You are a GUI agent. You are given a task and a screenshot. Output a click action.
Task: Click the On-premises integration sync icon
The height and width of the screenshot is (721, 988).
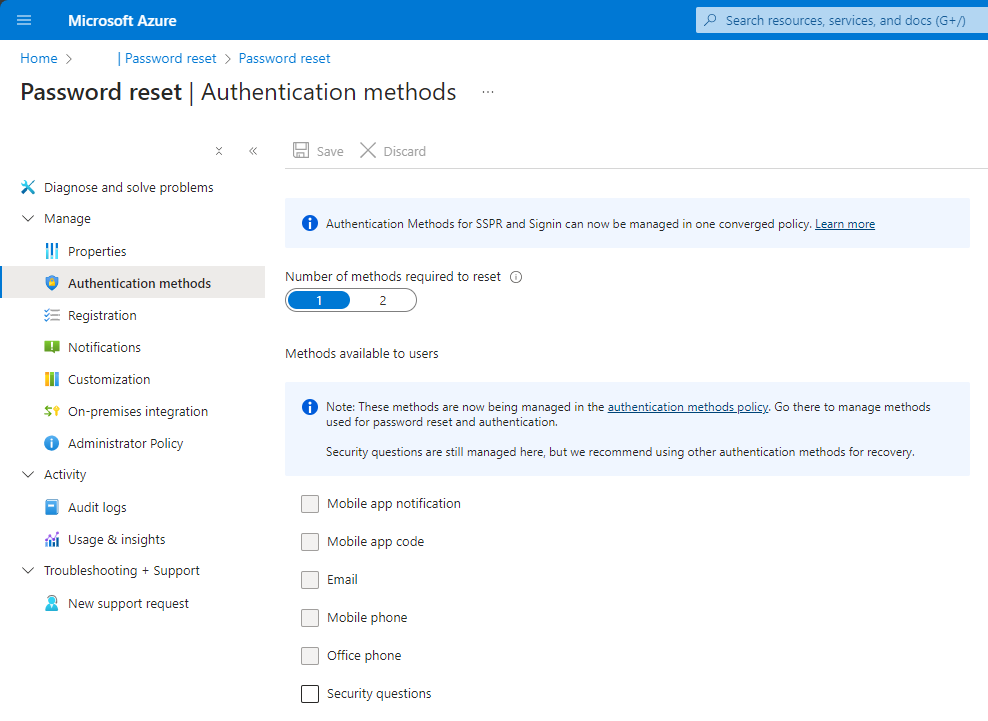[52, 412]
